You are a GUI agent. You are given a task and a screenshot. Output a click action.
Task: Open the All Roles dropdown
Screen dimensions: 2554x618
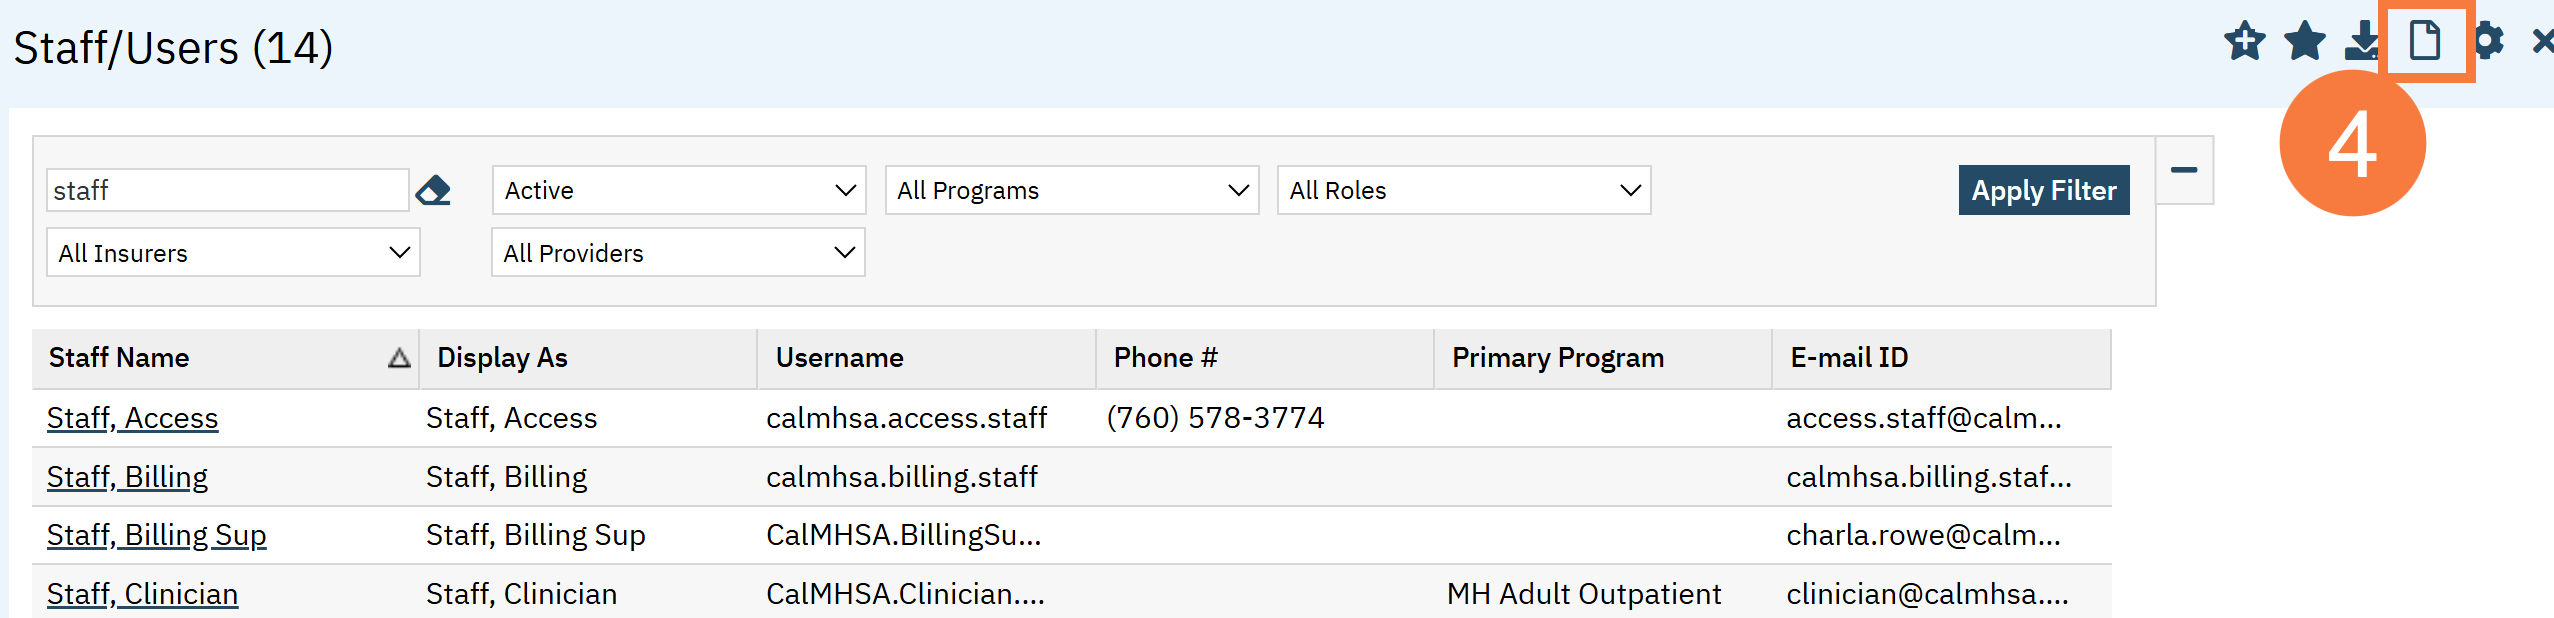tap(1464, 190)
